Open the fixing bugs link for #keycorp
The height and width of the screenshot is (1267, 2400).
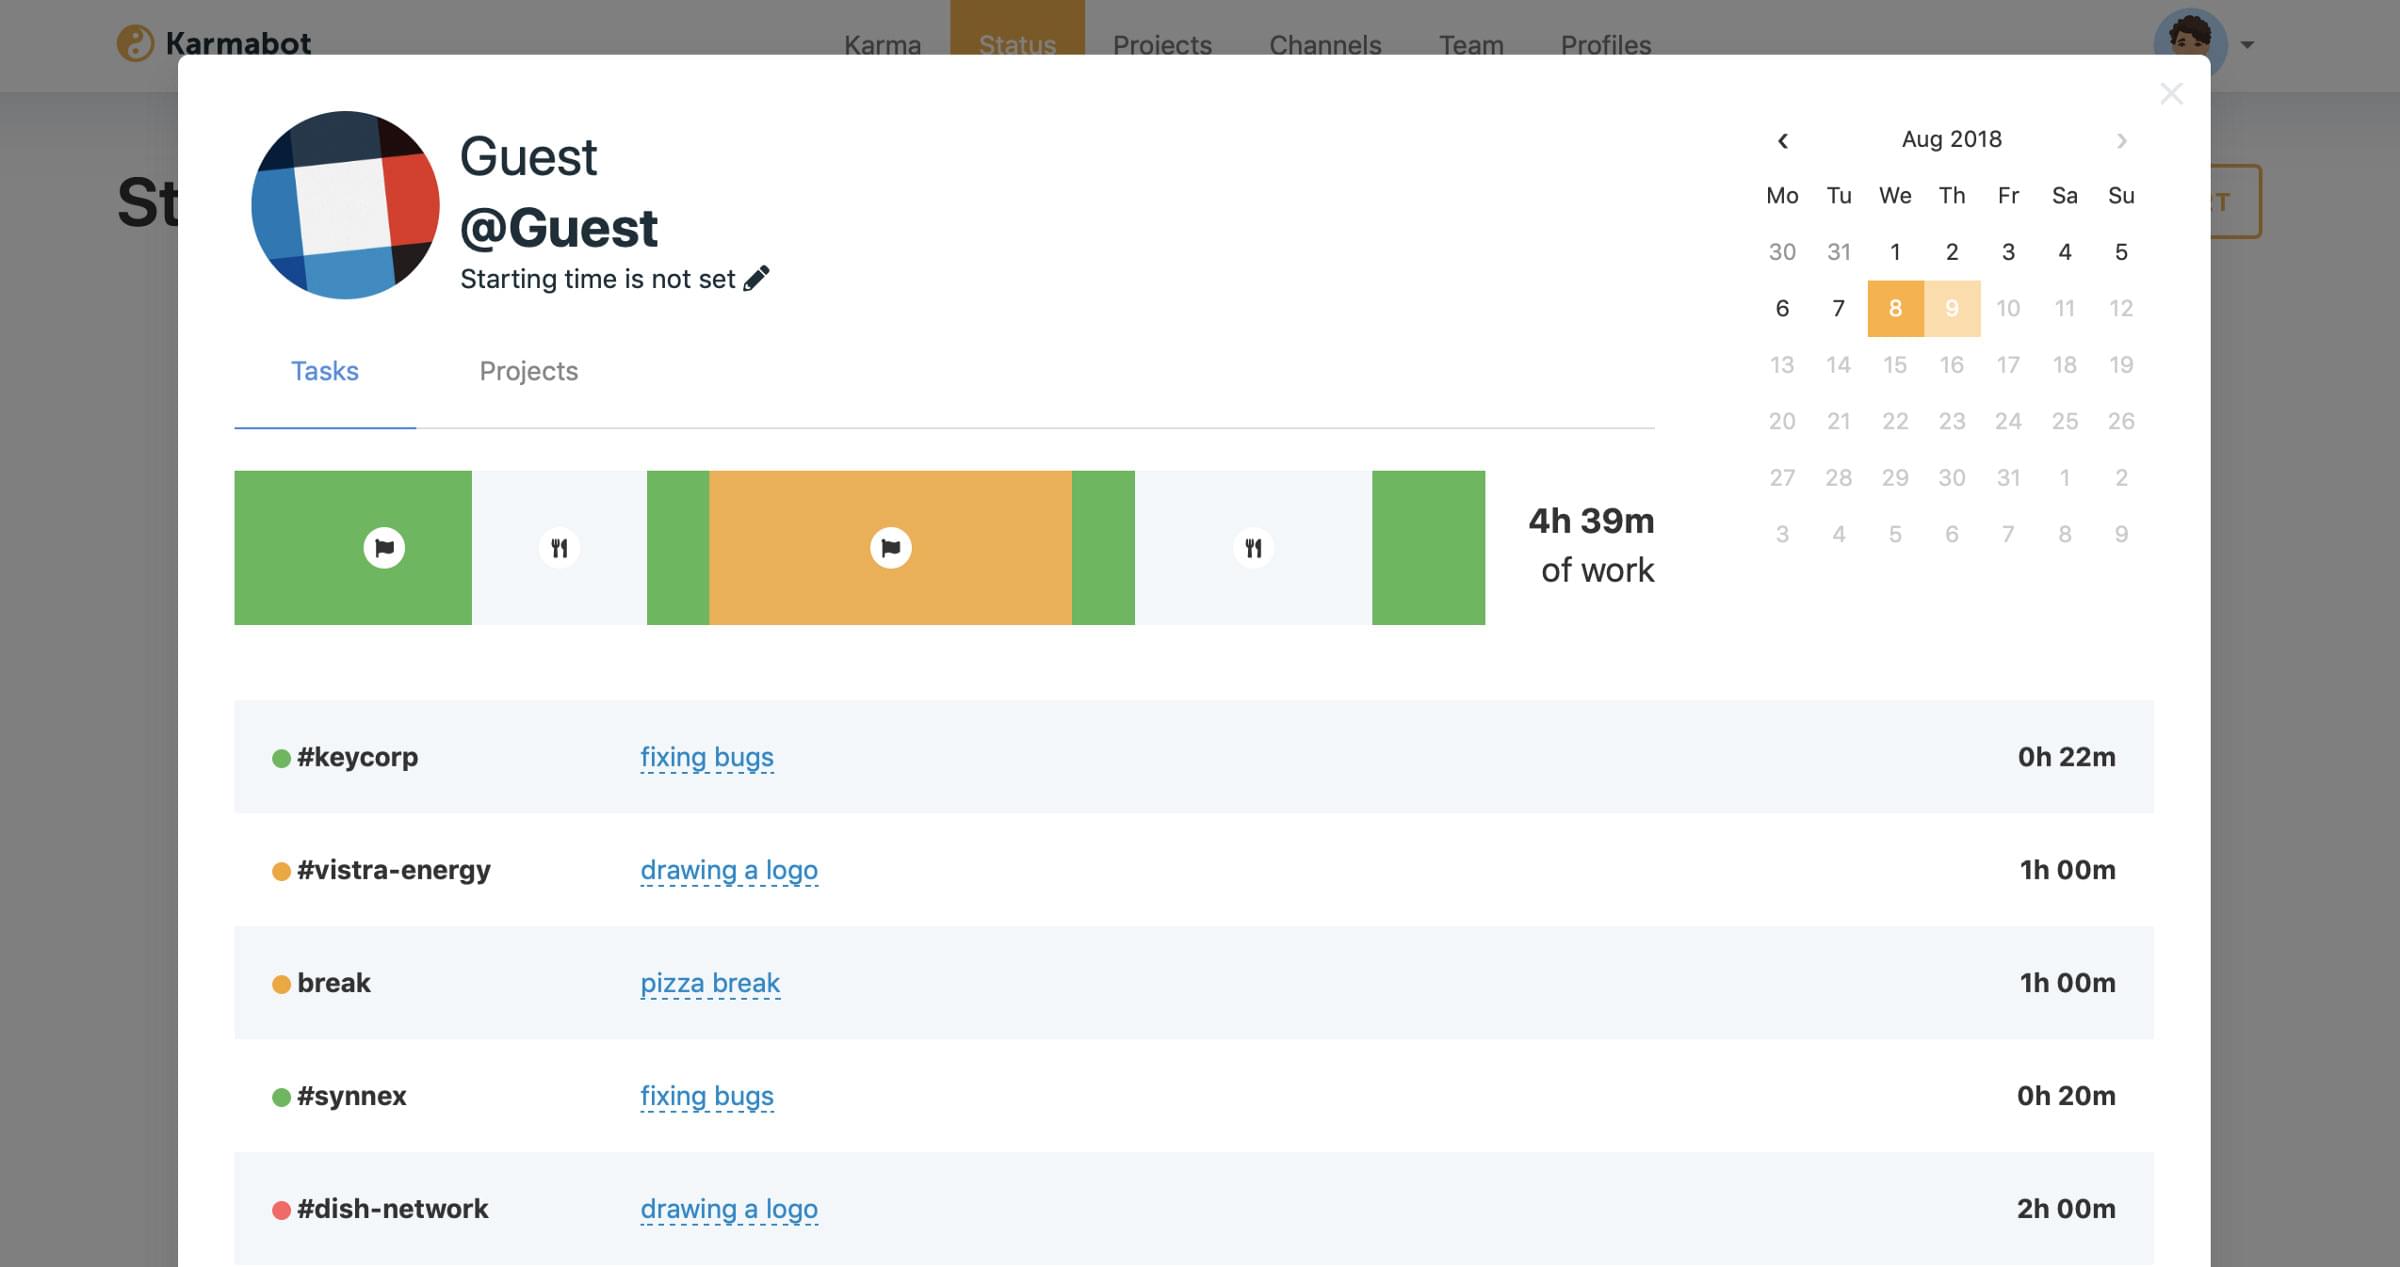[706, 757]
